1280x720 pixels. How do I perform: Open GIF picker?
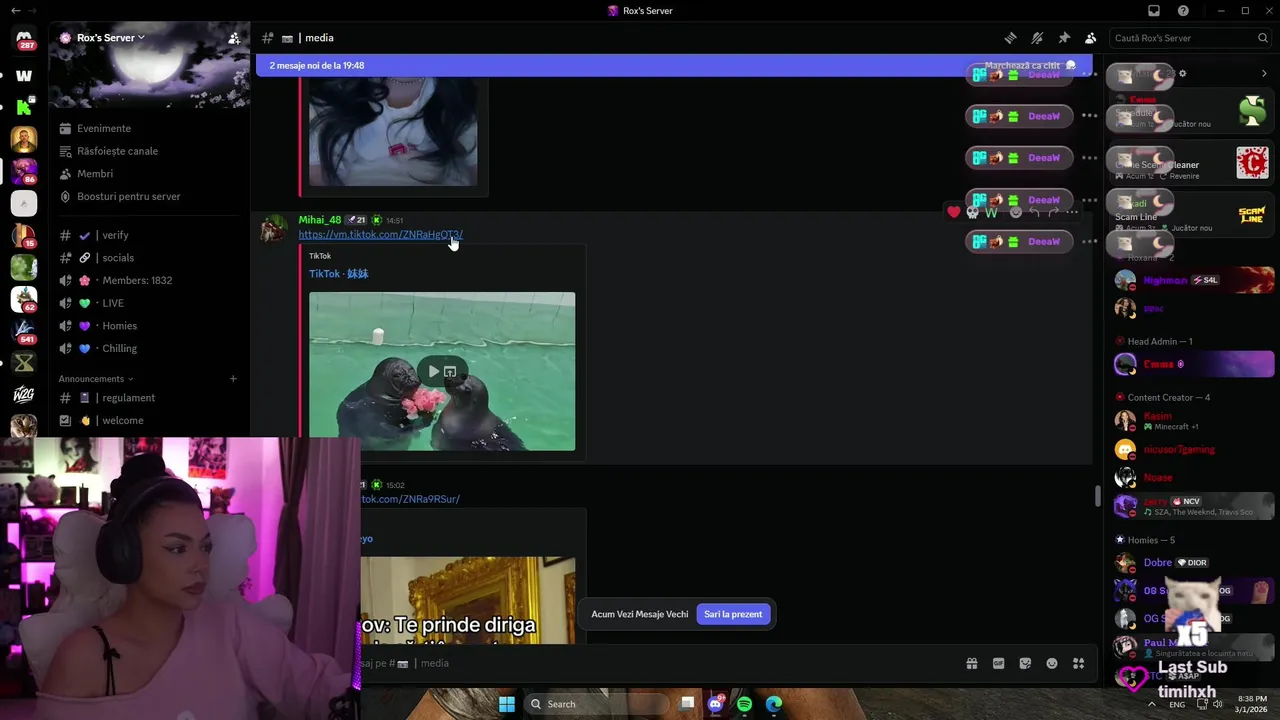tap(998, 663)
